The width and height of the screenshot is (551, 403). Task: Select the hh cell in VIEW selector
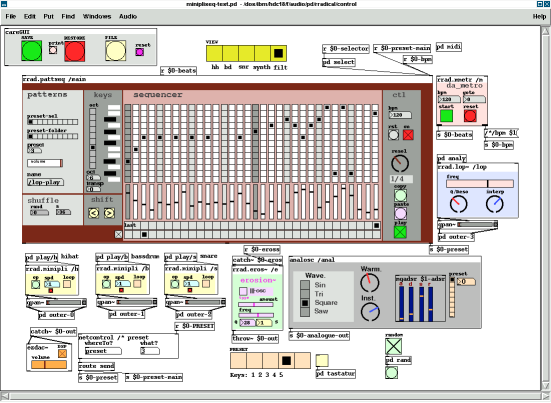click(214, 53)
